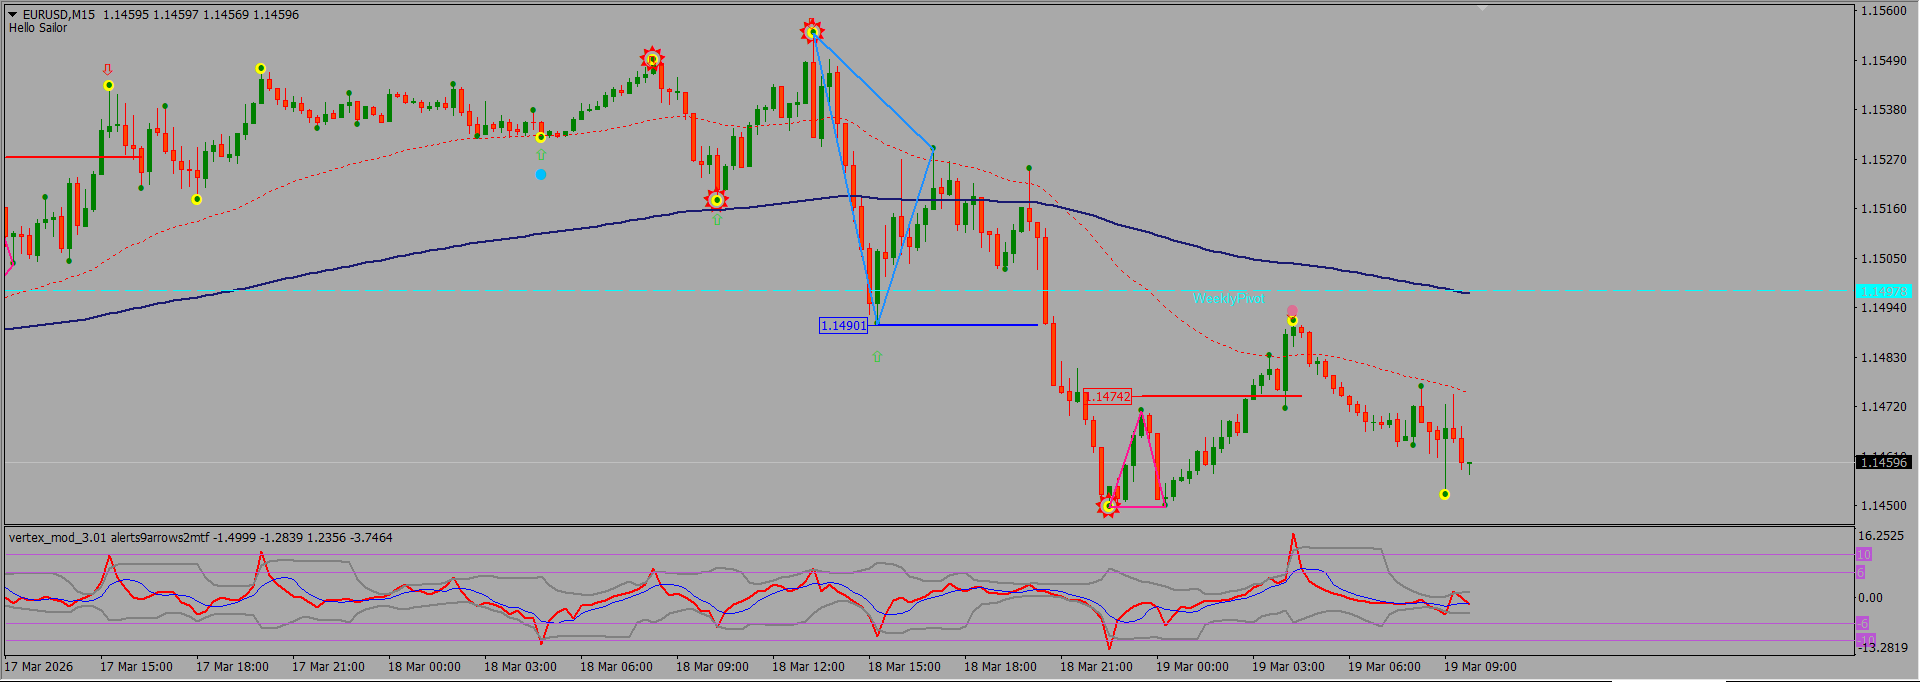Viewport: 1920px width, 682px height.
Task: Click the sun marker at the chart's highest peak
Action: point(812,32)
